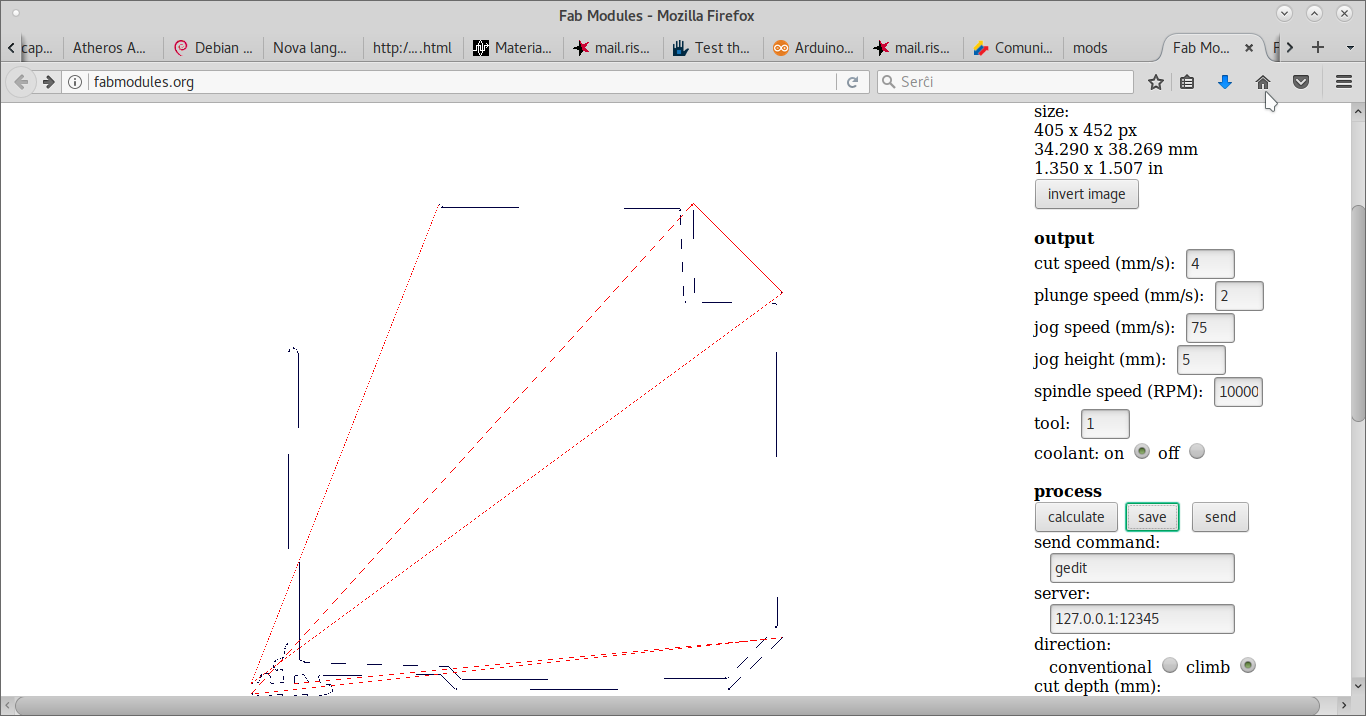The height and width of the screenshot is (716, 1366).
Task: Switch to the Materia... tab
Action: click(513, 47)
